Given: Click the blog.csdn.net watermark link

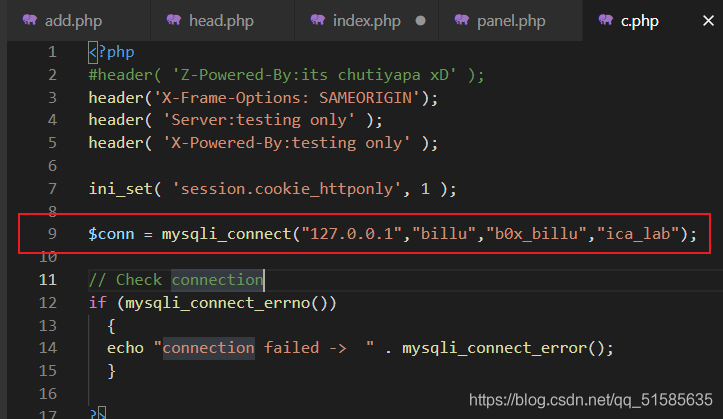Looking at the screenshot, I should [591, 400].
